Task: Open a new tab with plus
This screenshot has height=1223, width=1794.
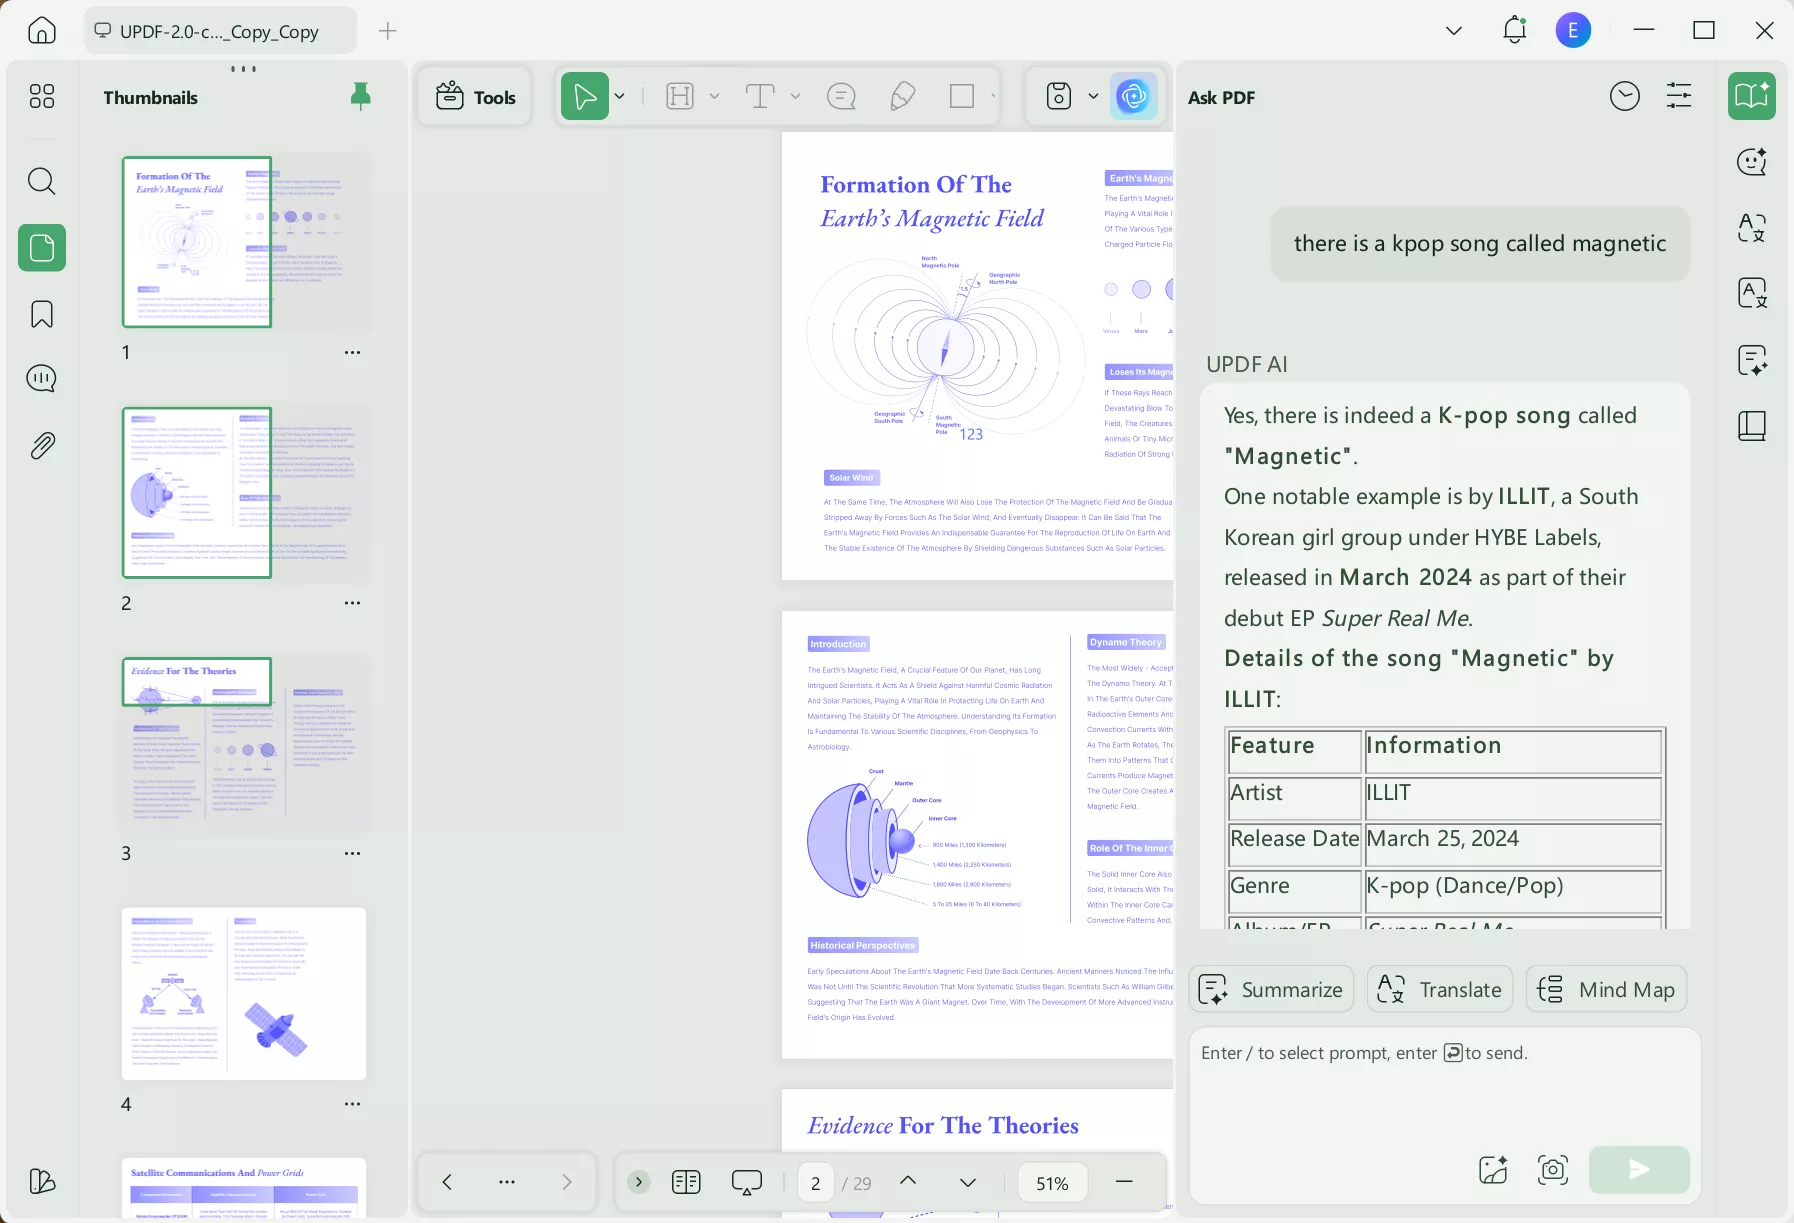Action: click(388, 31)
